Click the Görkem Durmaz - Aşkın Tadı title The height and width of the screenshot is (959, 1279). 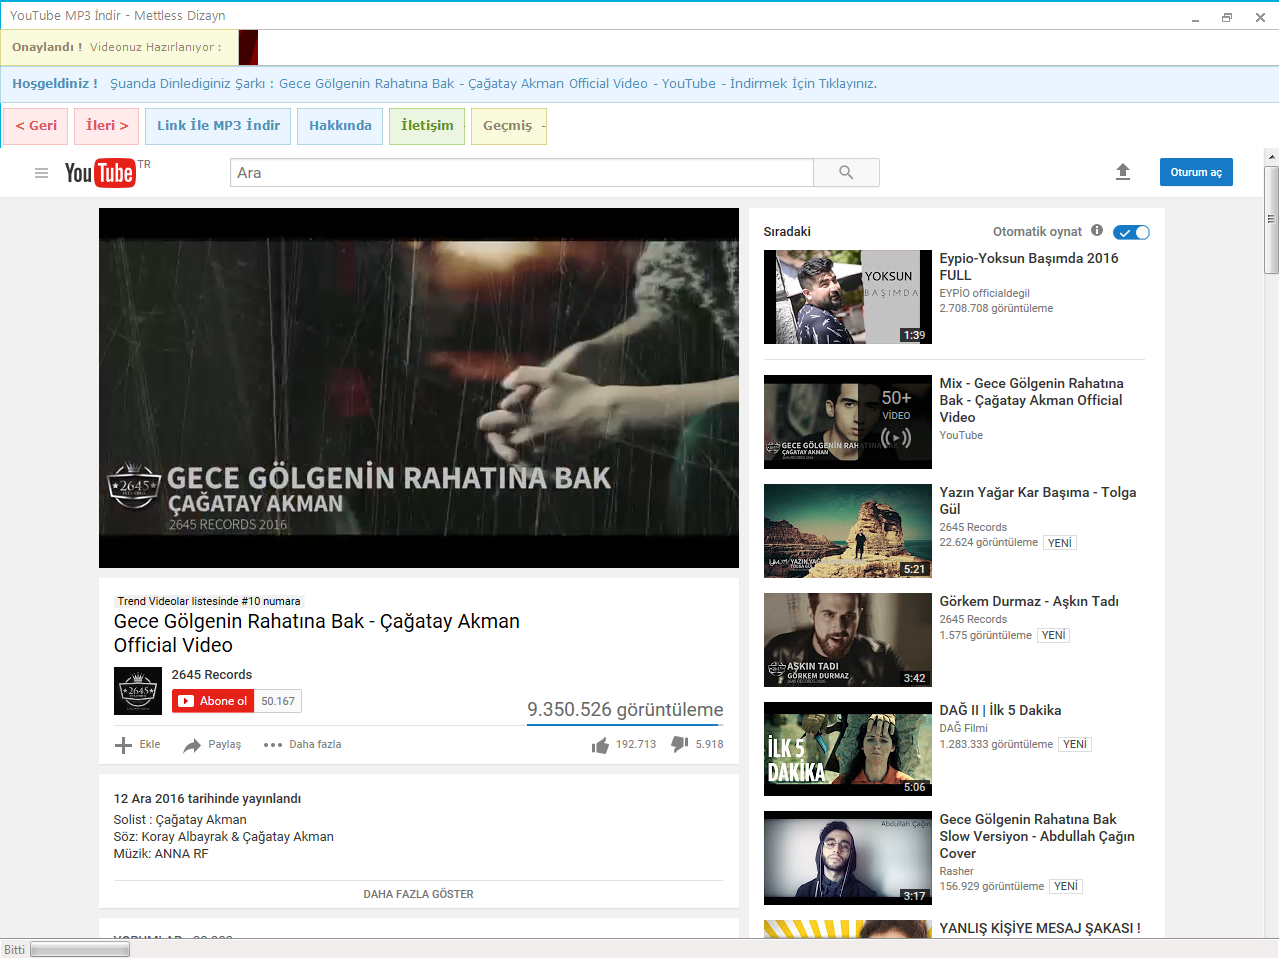point(1029,601)
